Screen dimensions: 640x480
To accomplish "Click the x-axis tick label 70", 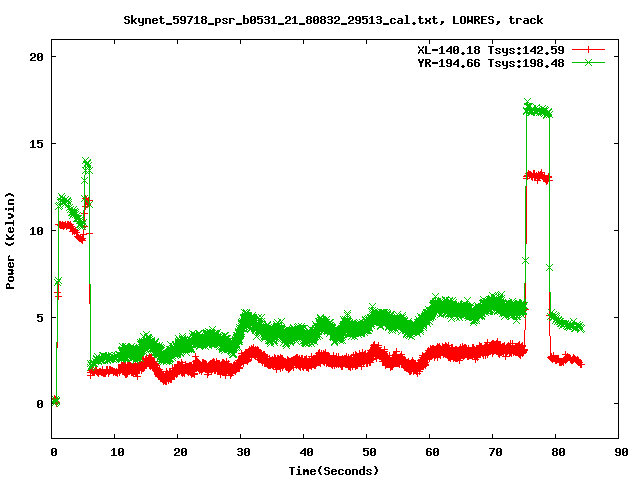I will 495,452.
